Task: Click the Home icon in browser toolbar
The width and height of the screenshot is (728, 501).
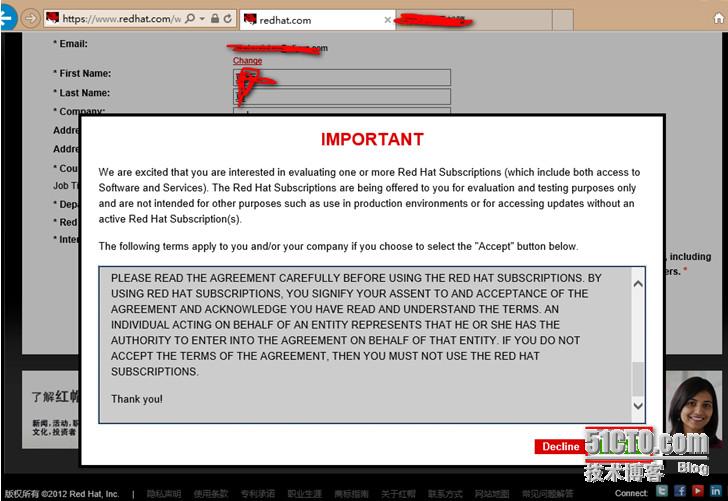Action: (x=719, y=18)
